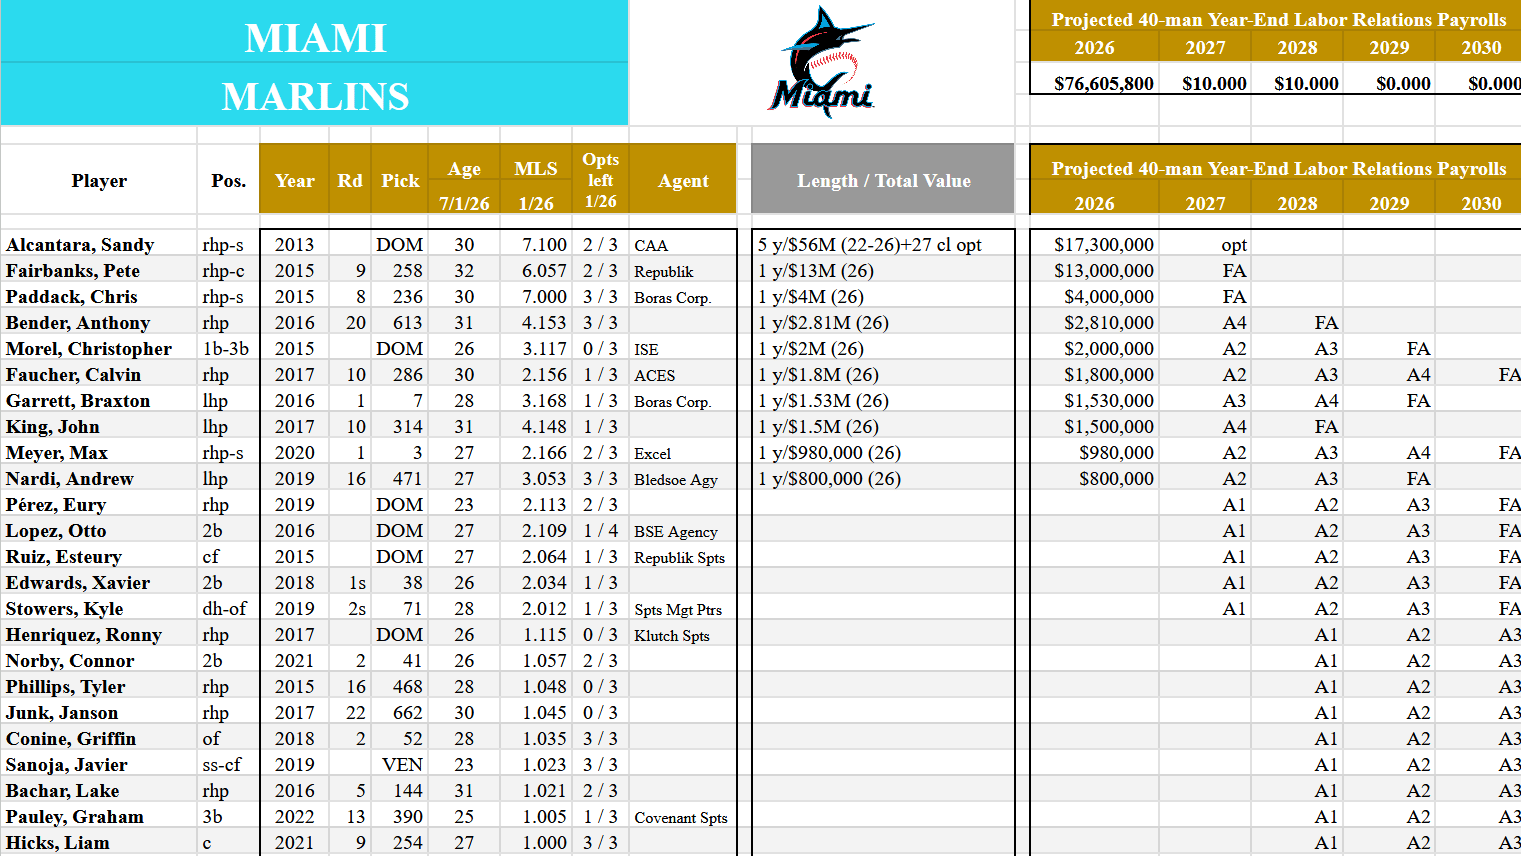Select player cell Junk, Janson

click(99, 712)
